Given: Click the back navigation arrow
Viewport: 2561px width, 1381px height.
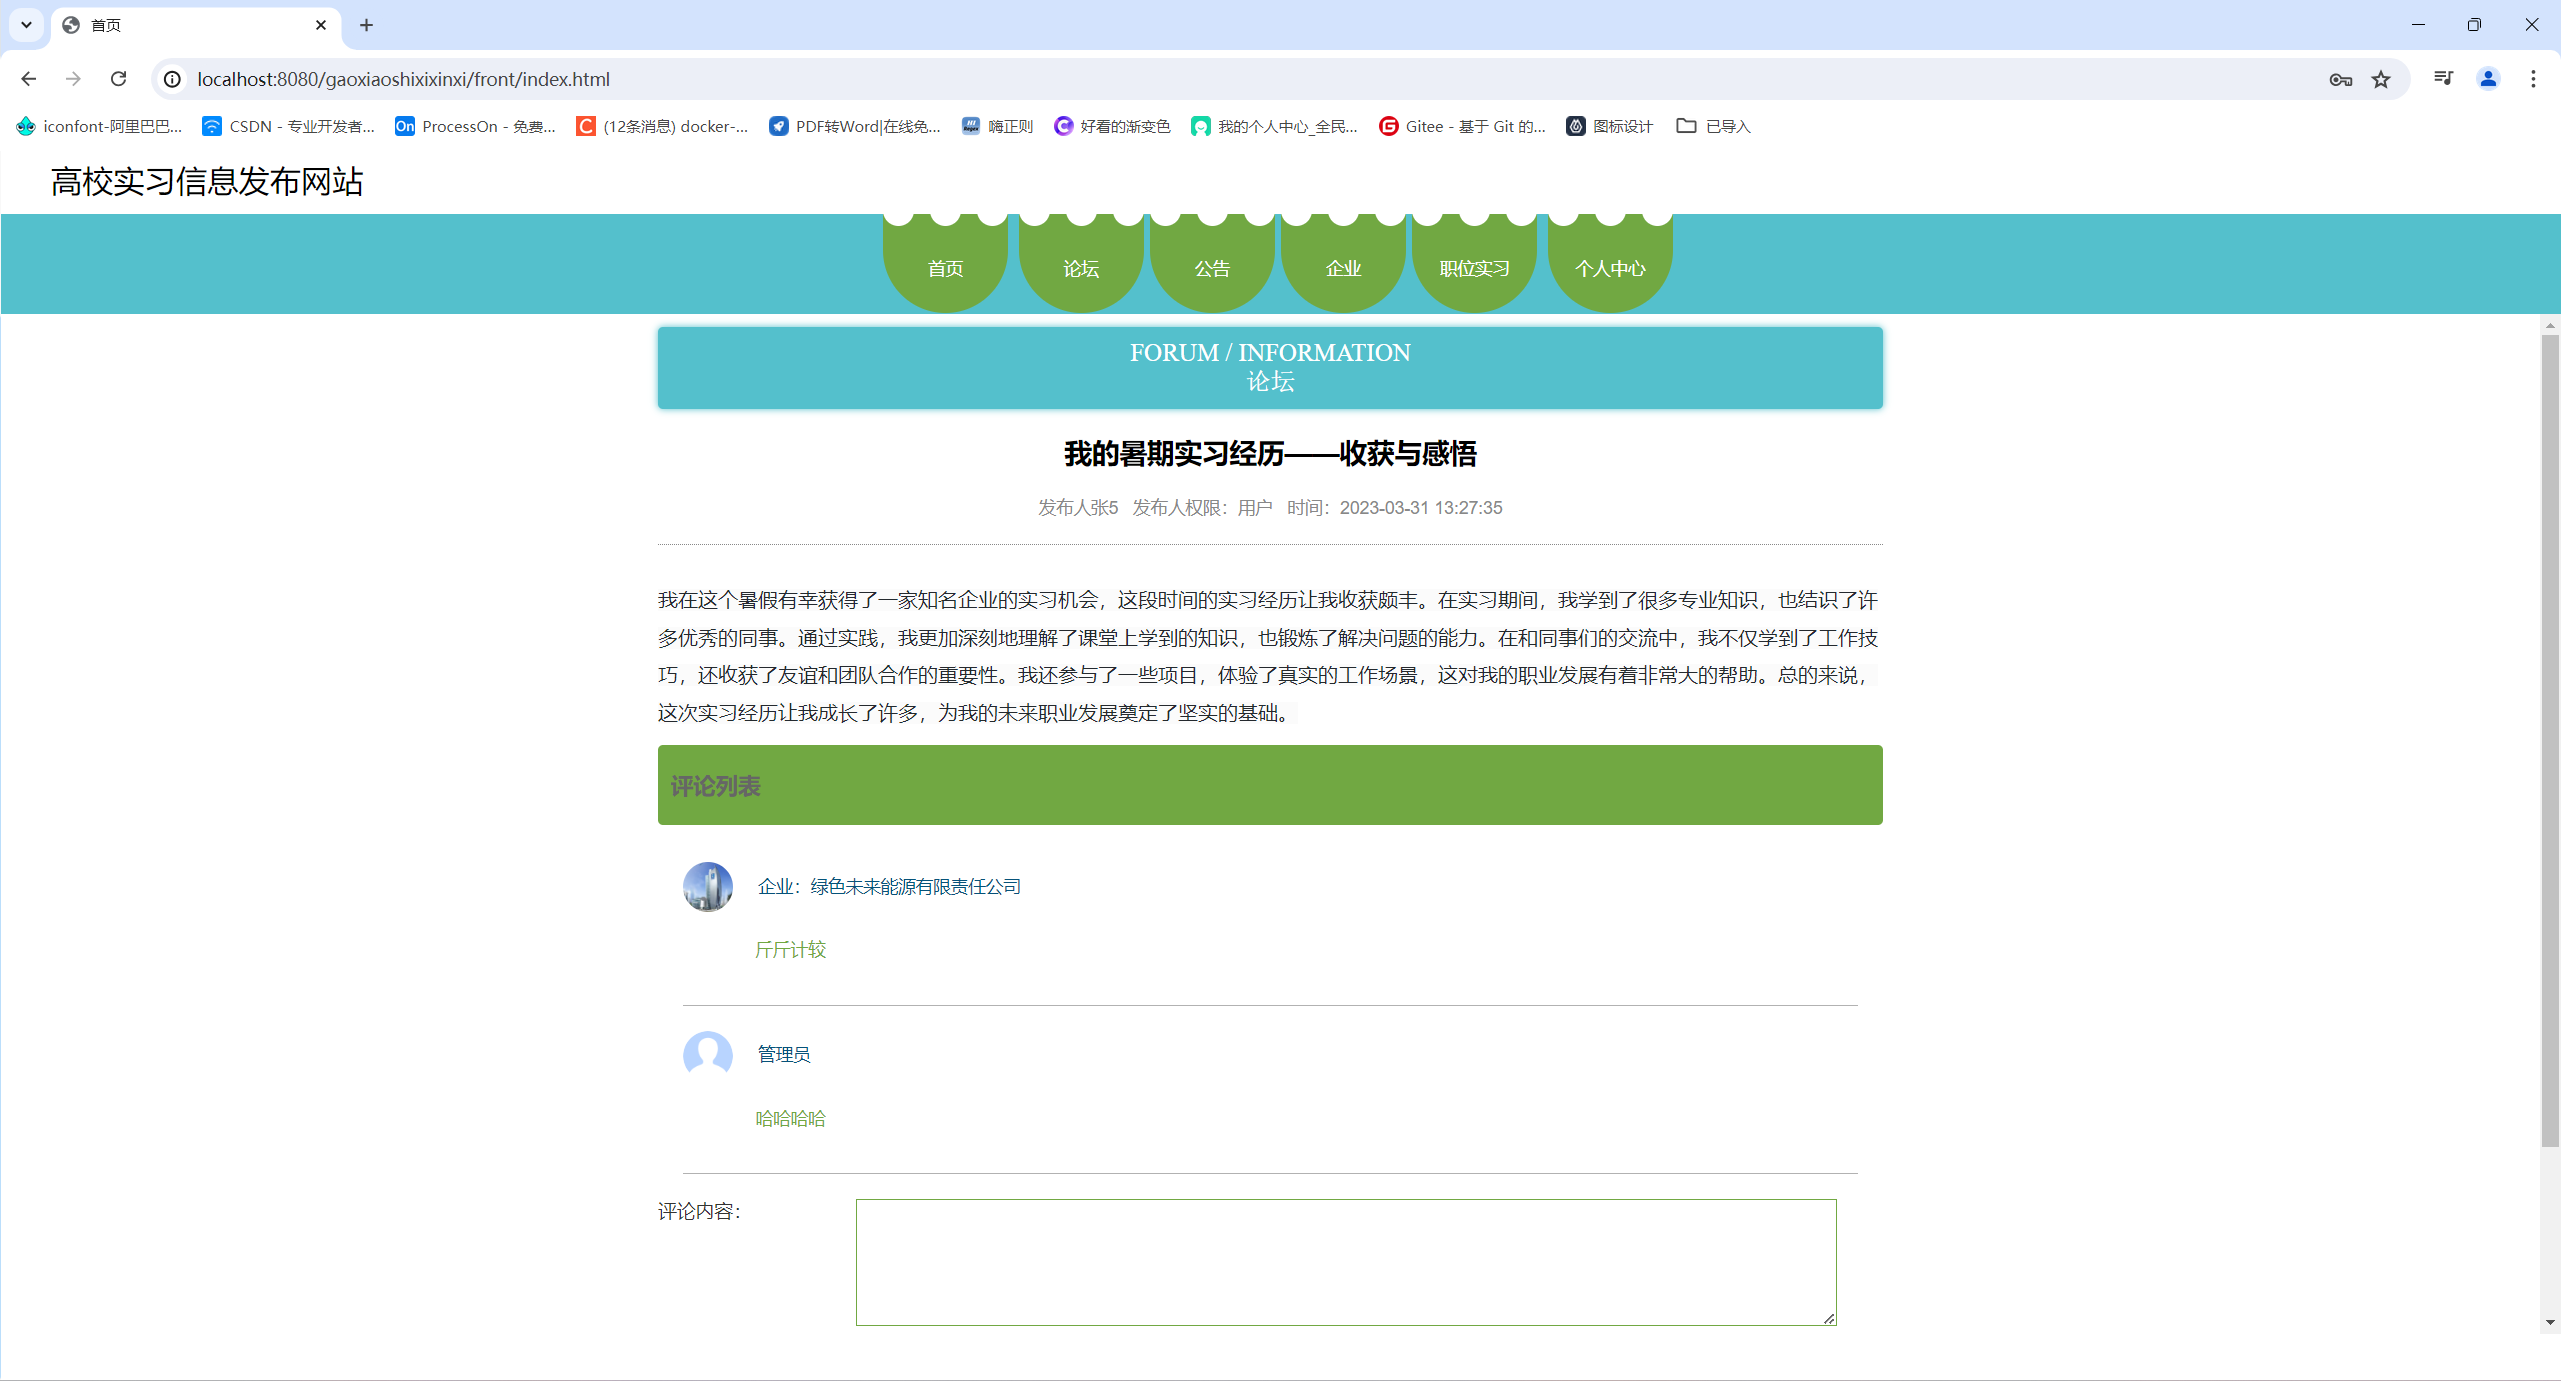Looking at the screenshot, I should [x=28, y=79].
